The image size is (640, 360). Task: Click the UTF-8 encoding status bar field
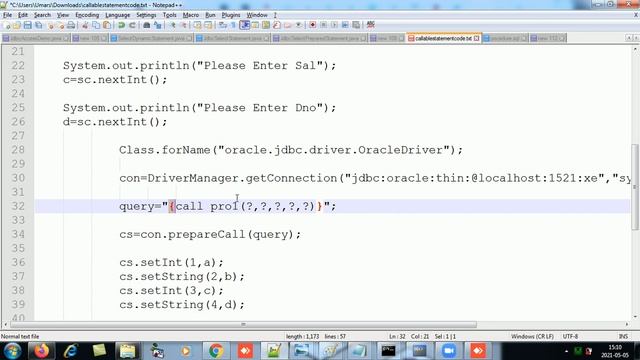(570, 336)
